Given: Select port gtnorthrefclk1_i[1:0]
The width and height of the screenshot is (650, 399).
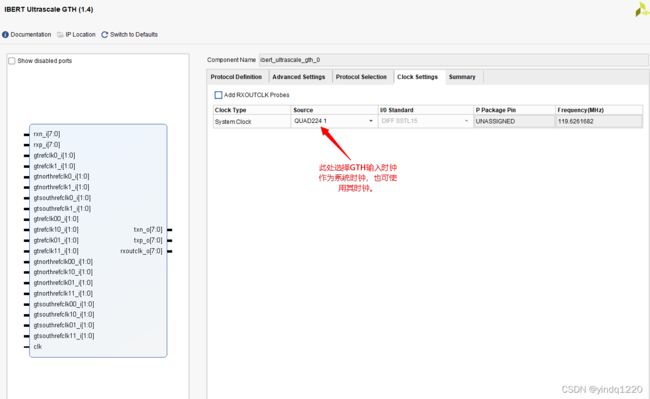Looking at the screenshot, I should tap(61, 187).
